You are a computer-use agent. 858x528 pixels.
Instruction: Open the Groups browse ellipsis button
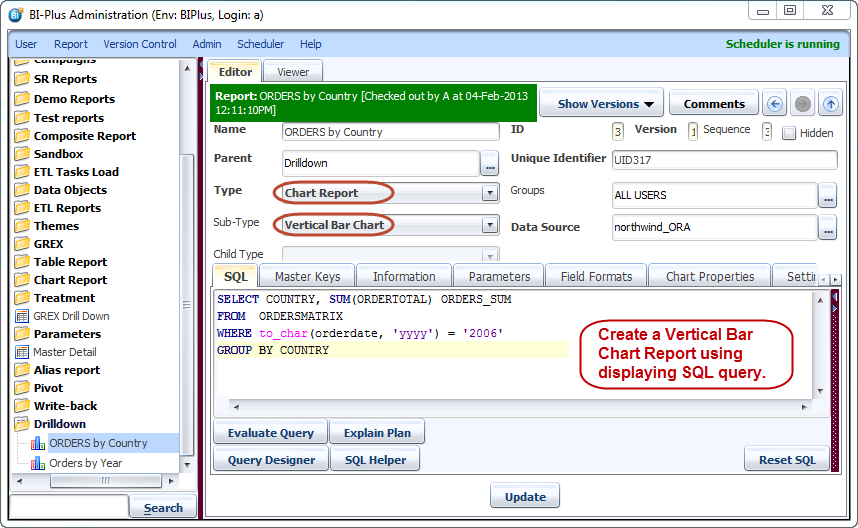(x=827, y=196)
